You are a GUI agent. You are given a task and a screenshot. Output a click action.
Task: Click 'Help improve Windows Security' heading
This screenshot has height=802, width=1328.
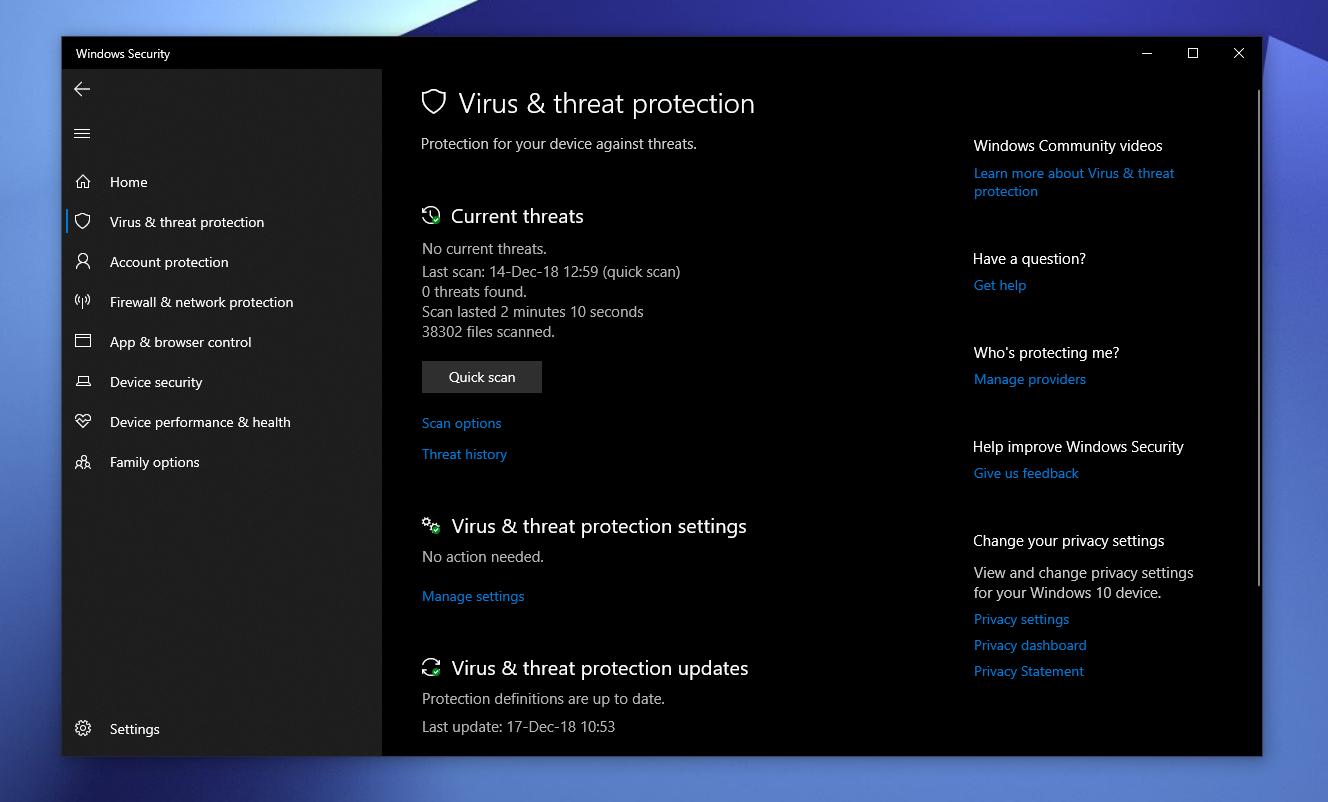(x=1079, y=447)
